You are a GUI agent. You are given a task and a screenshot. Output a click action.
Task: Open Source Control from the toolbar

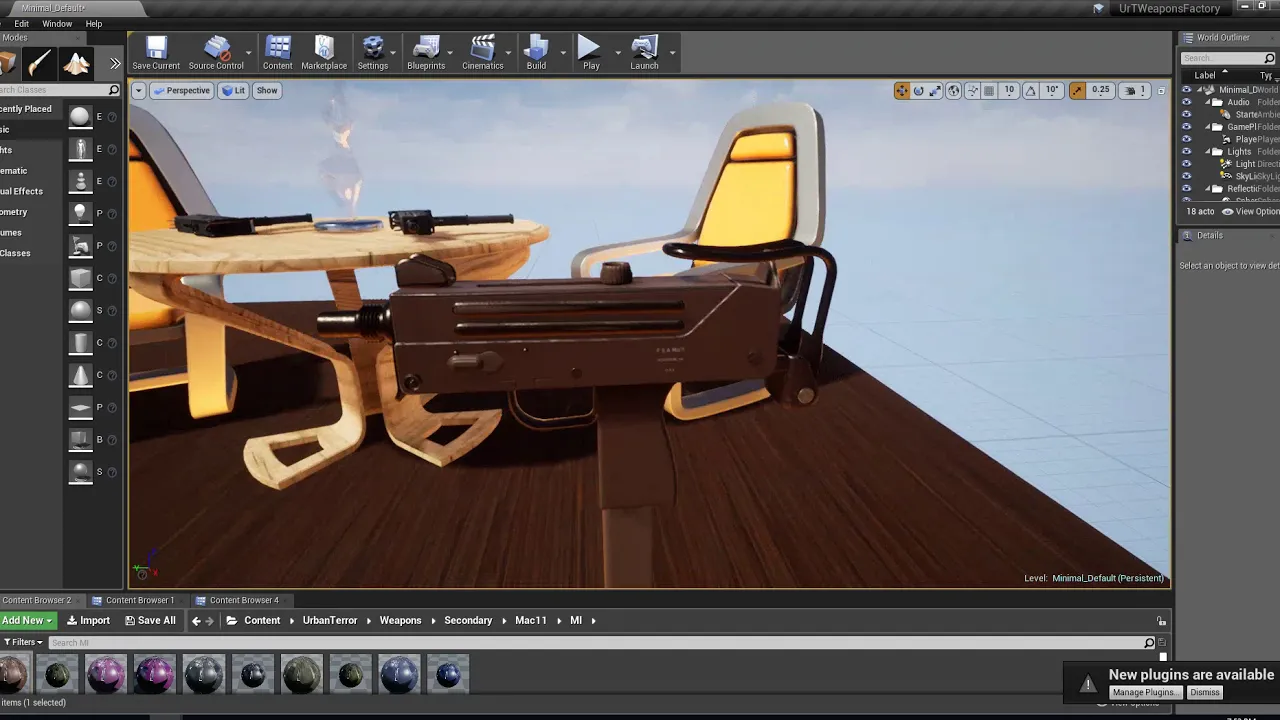point(216,53)
